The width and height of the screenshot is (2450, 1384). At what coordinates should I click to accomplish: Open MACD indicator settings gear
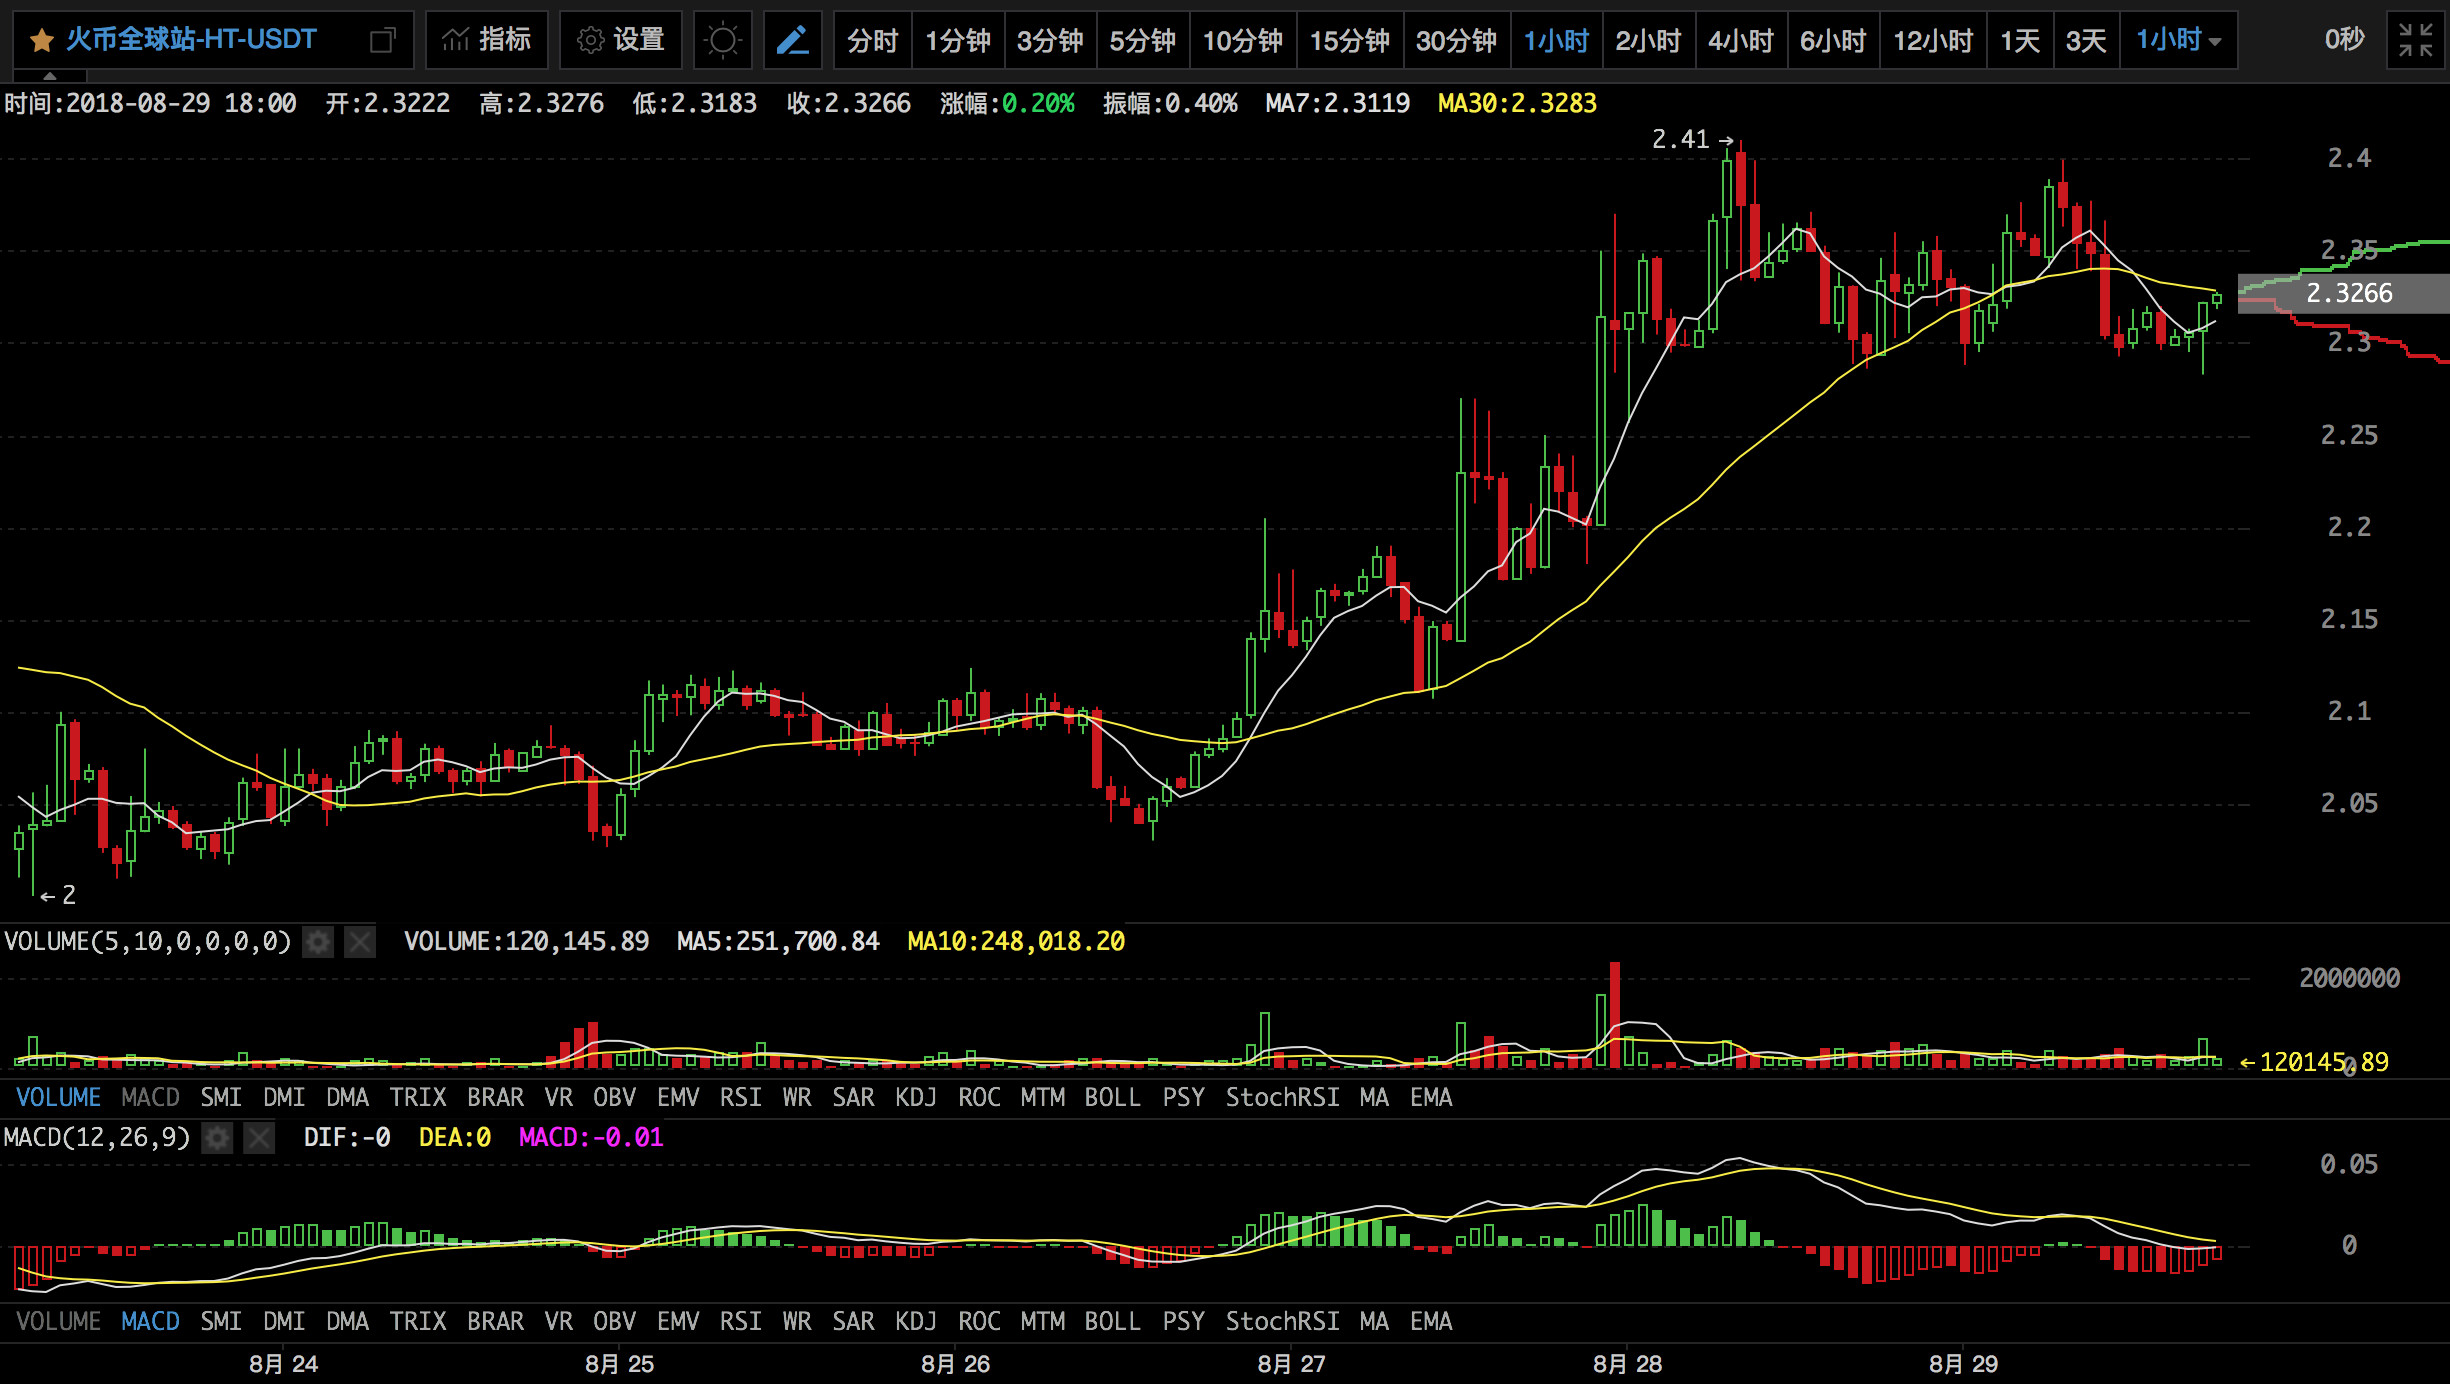tap(217, 1138)
